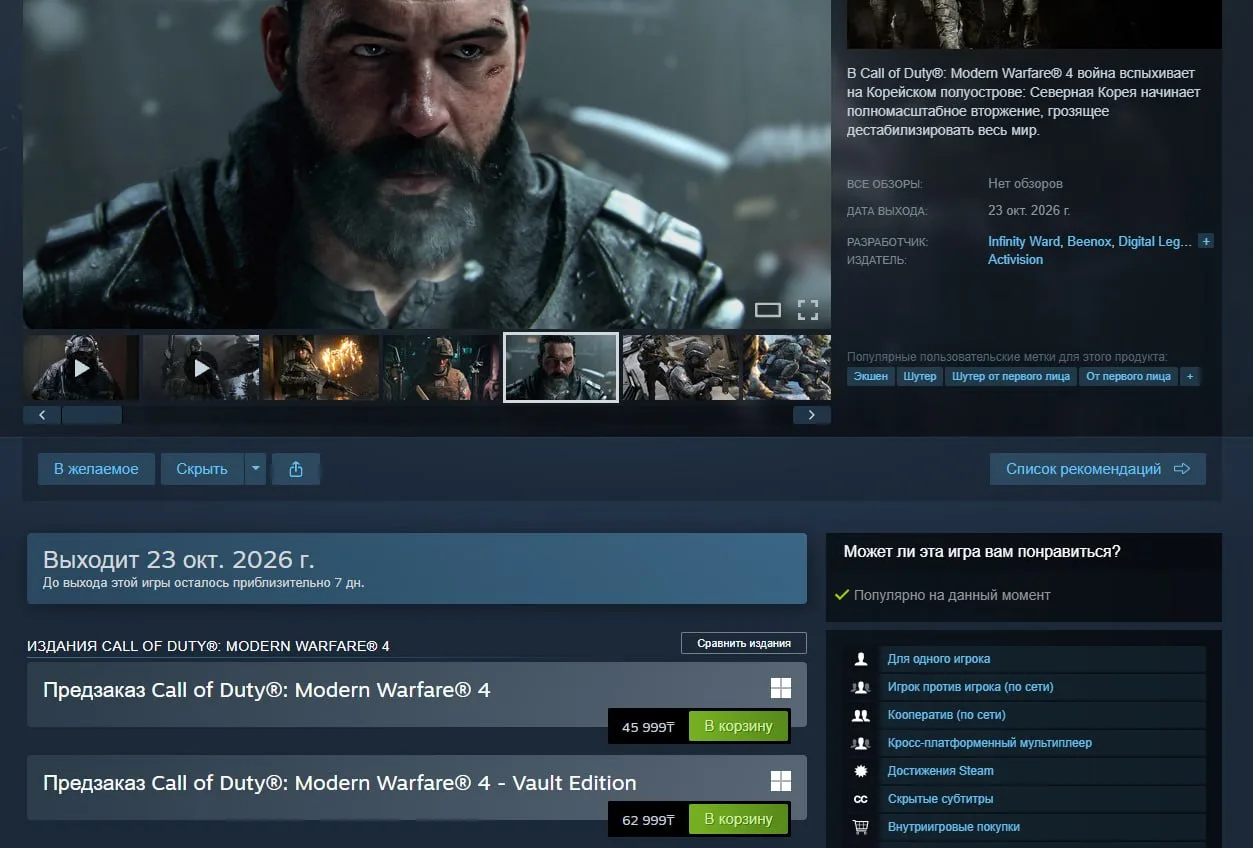
Task: Select the fourth thumbnail of soldier in helmet
Action: (441, 368)
